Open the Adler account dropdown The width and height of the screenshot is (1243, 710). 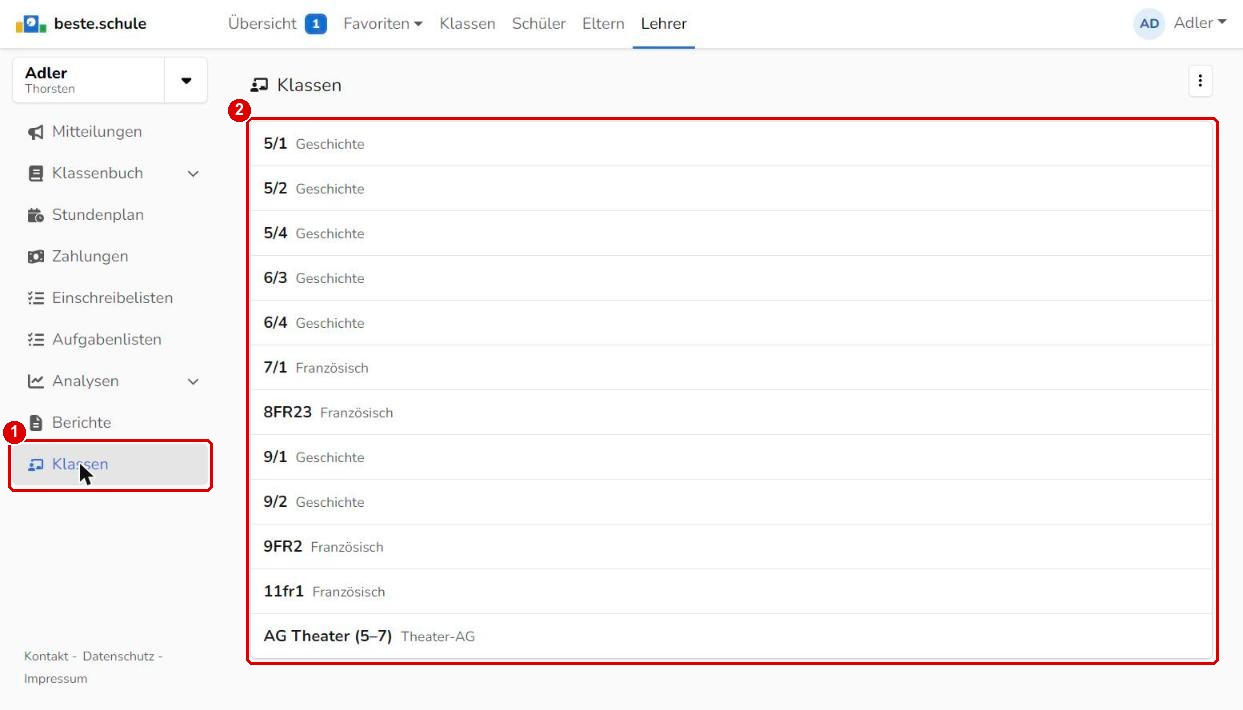[x=1200, y=24]
